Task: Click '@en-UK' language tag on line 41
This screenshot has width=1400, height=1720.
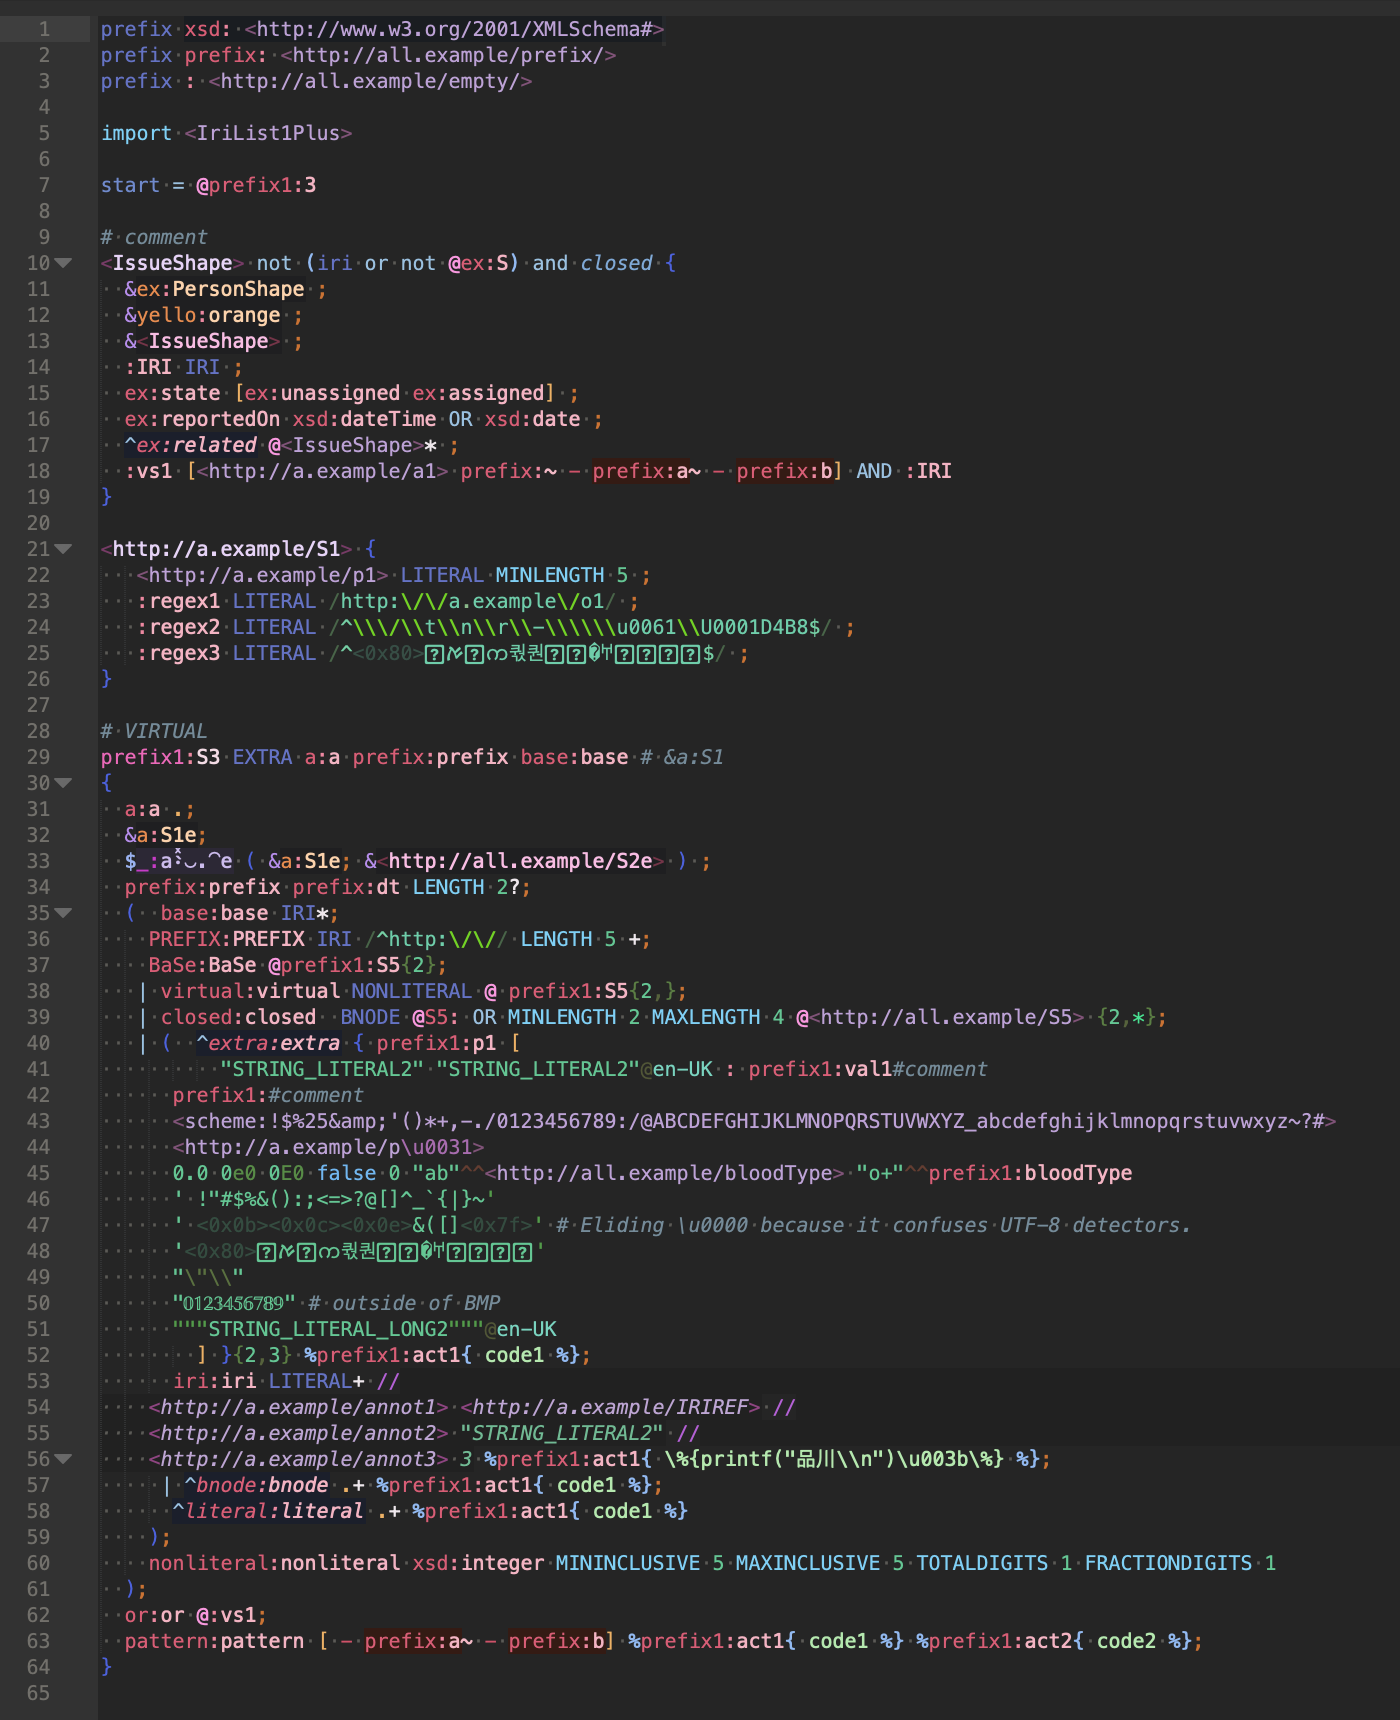Action: 677,1069
